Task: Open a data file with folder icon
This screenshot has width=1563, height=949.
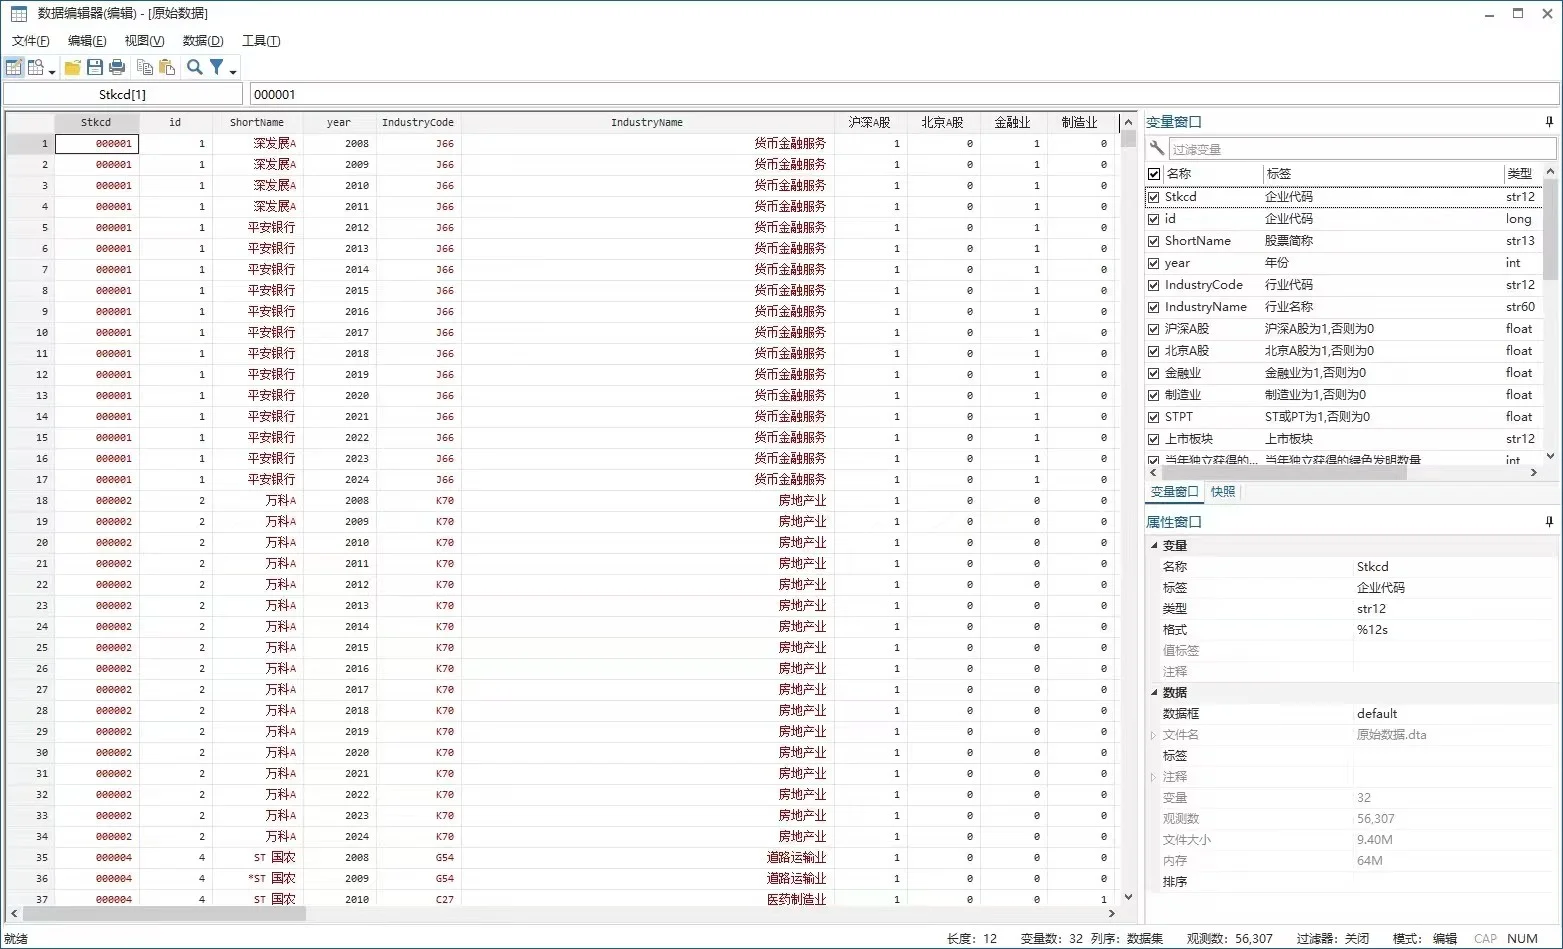Action: coord(73,67)
